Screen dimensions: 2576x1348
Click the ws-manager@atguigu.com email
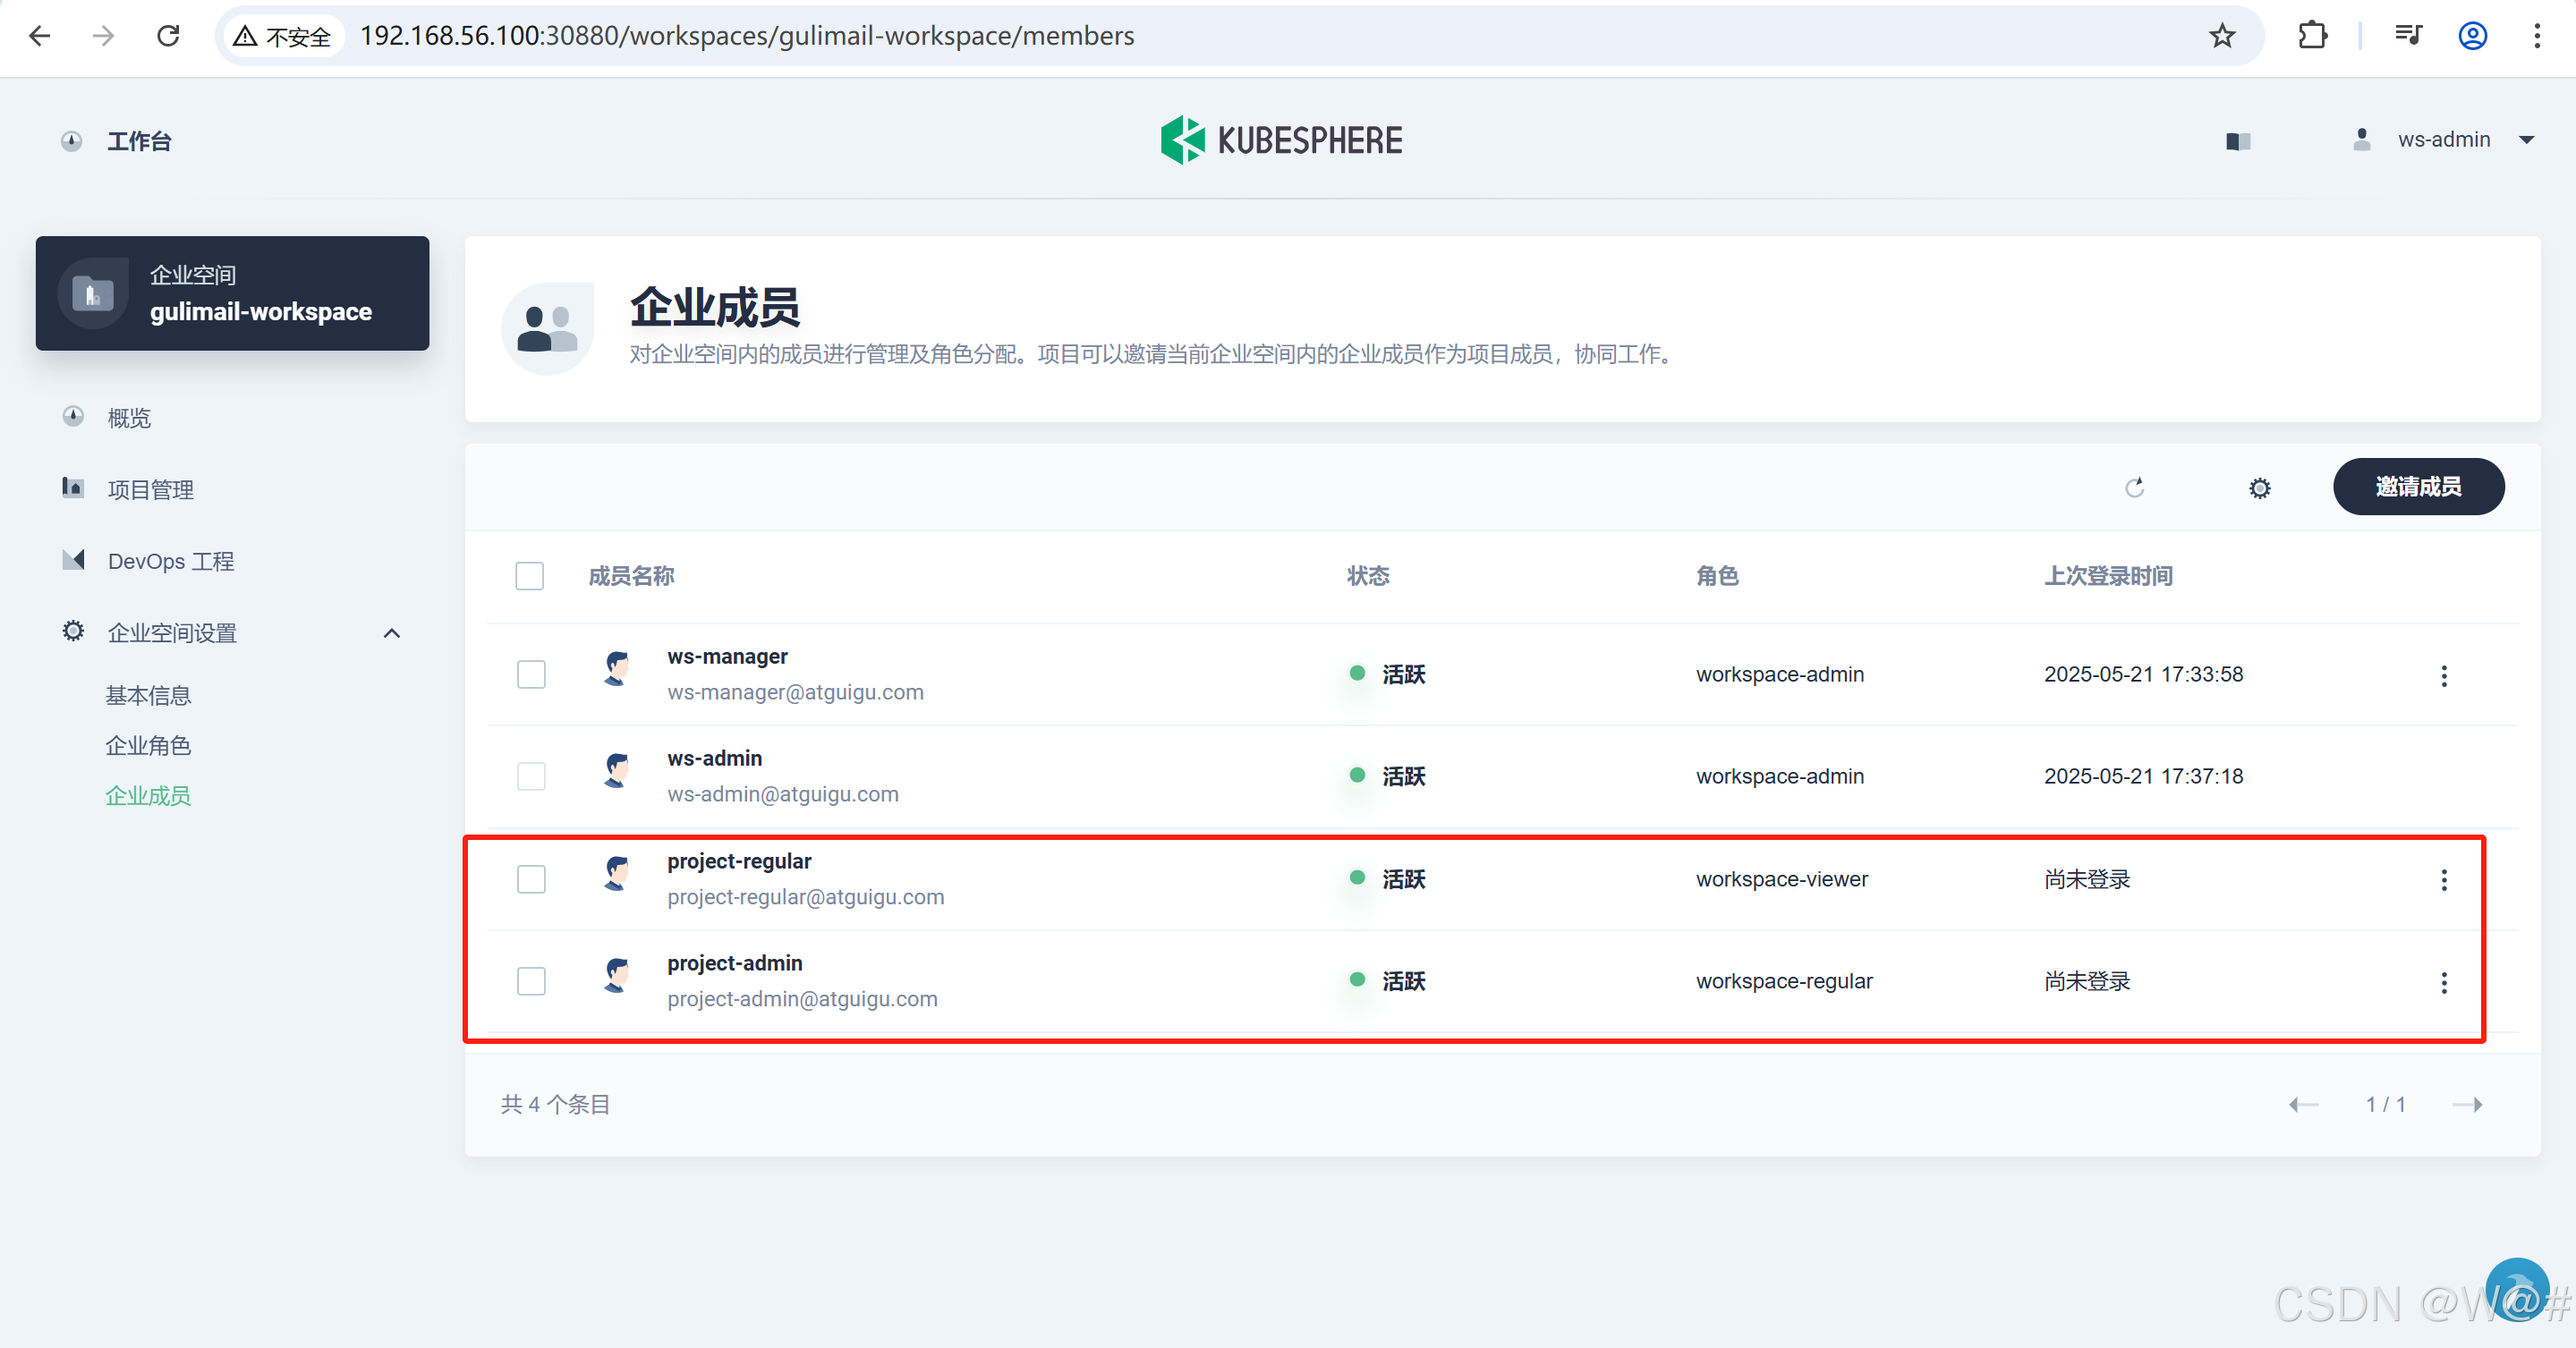point(795,692)
